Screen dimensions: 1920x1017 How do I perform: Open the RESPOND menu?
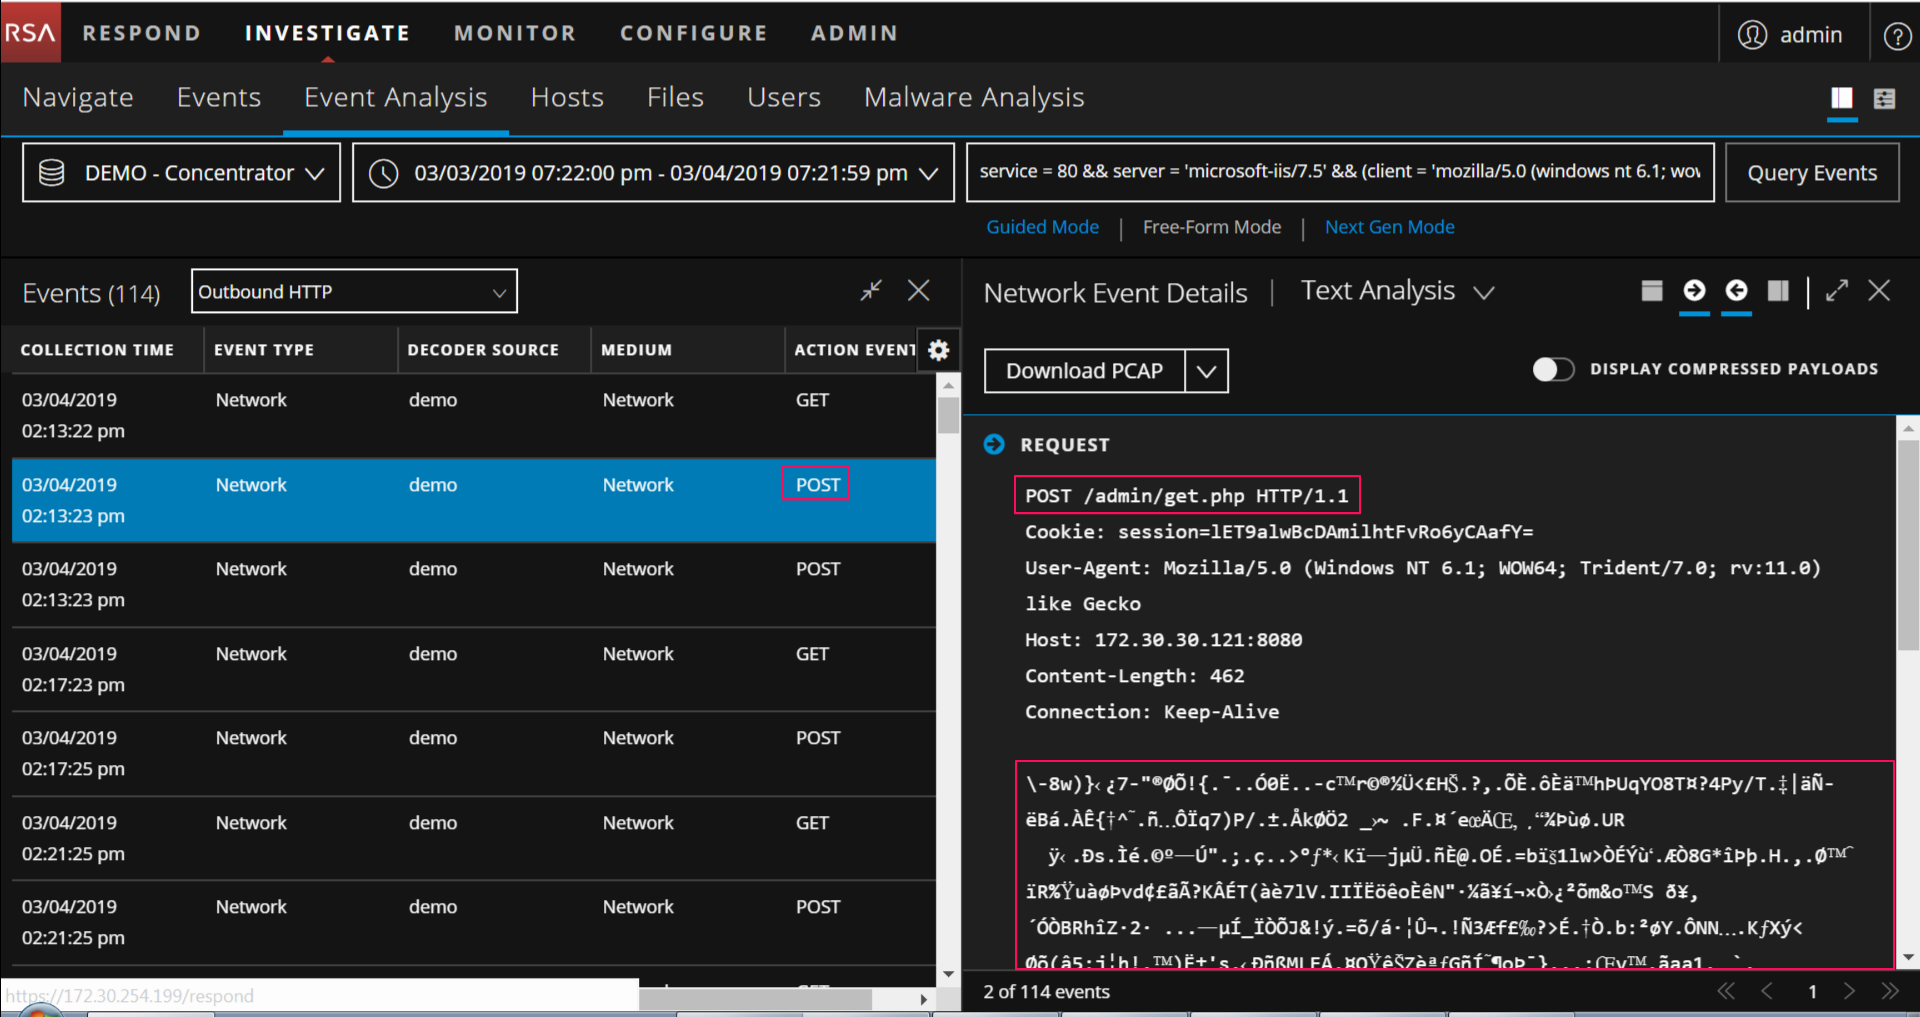coord(141,33)
